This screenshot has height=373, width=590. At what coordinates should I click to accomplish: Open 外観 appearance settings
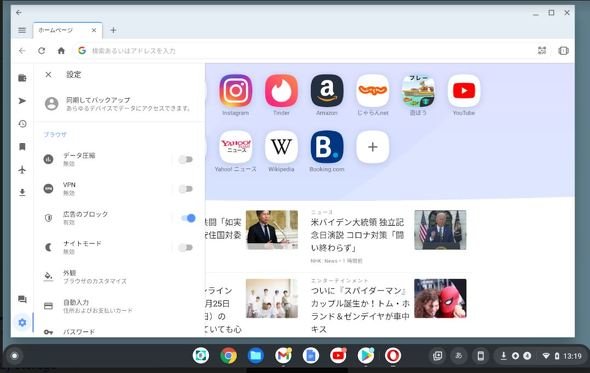(120, 277)
